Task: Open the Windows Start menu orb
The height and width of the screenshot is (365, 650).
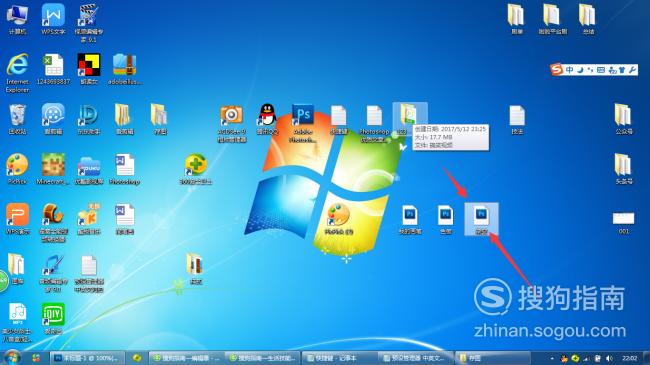Action: pos(12,358)
